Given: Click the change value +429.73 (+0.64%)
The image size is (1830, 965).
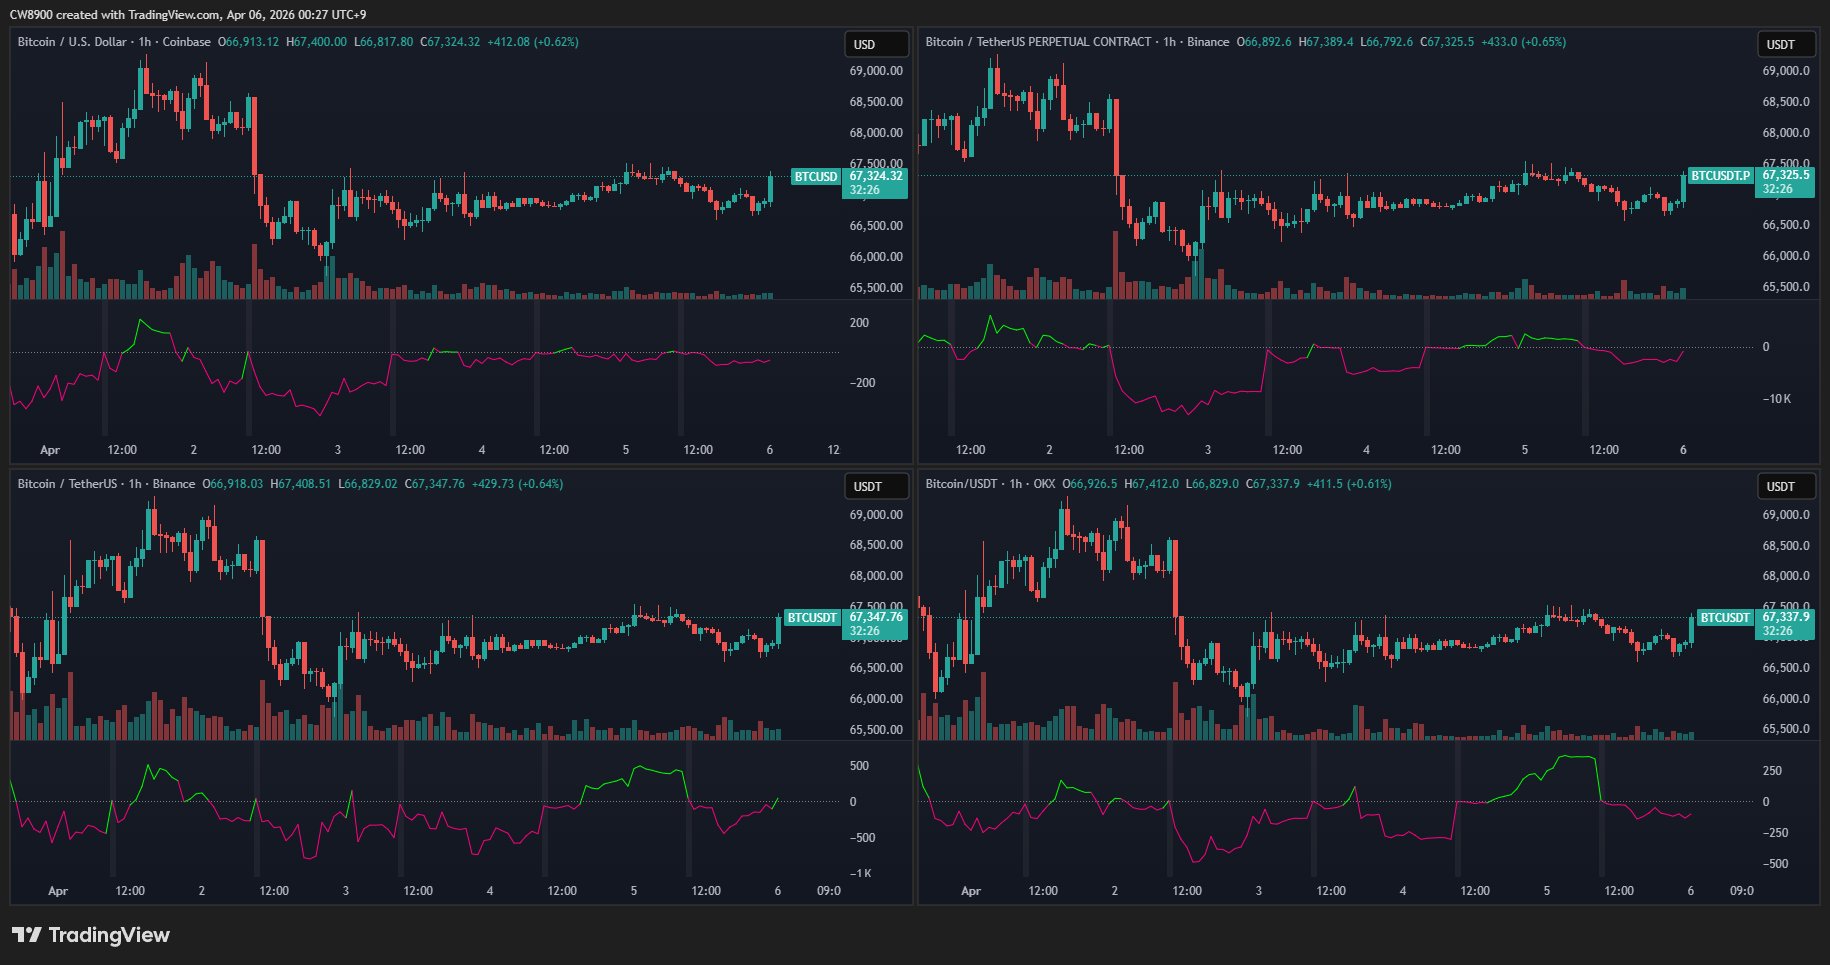Looking at the screenshot, I should [x=518, y=484].
